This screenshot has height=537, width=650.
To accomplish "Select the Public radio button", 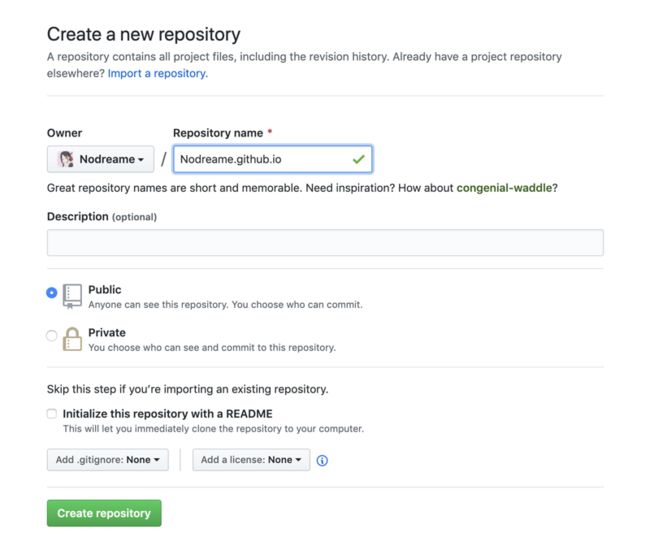I will tap(51, 293).
